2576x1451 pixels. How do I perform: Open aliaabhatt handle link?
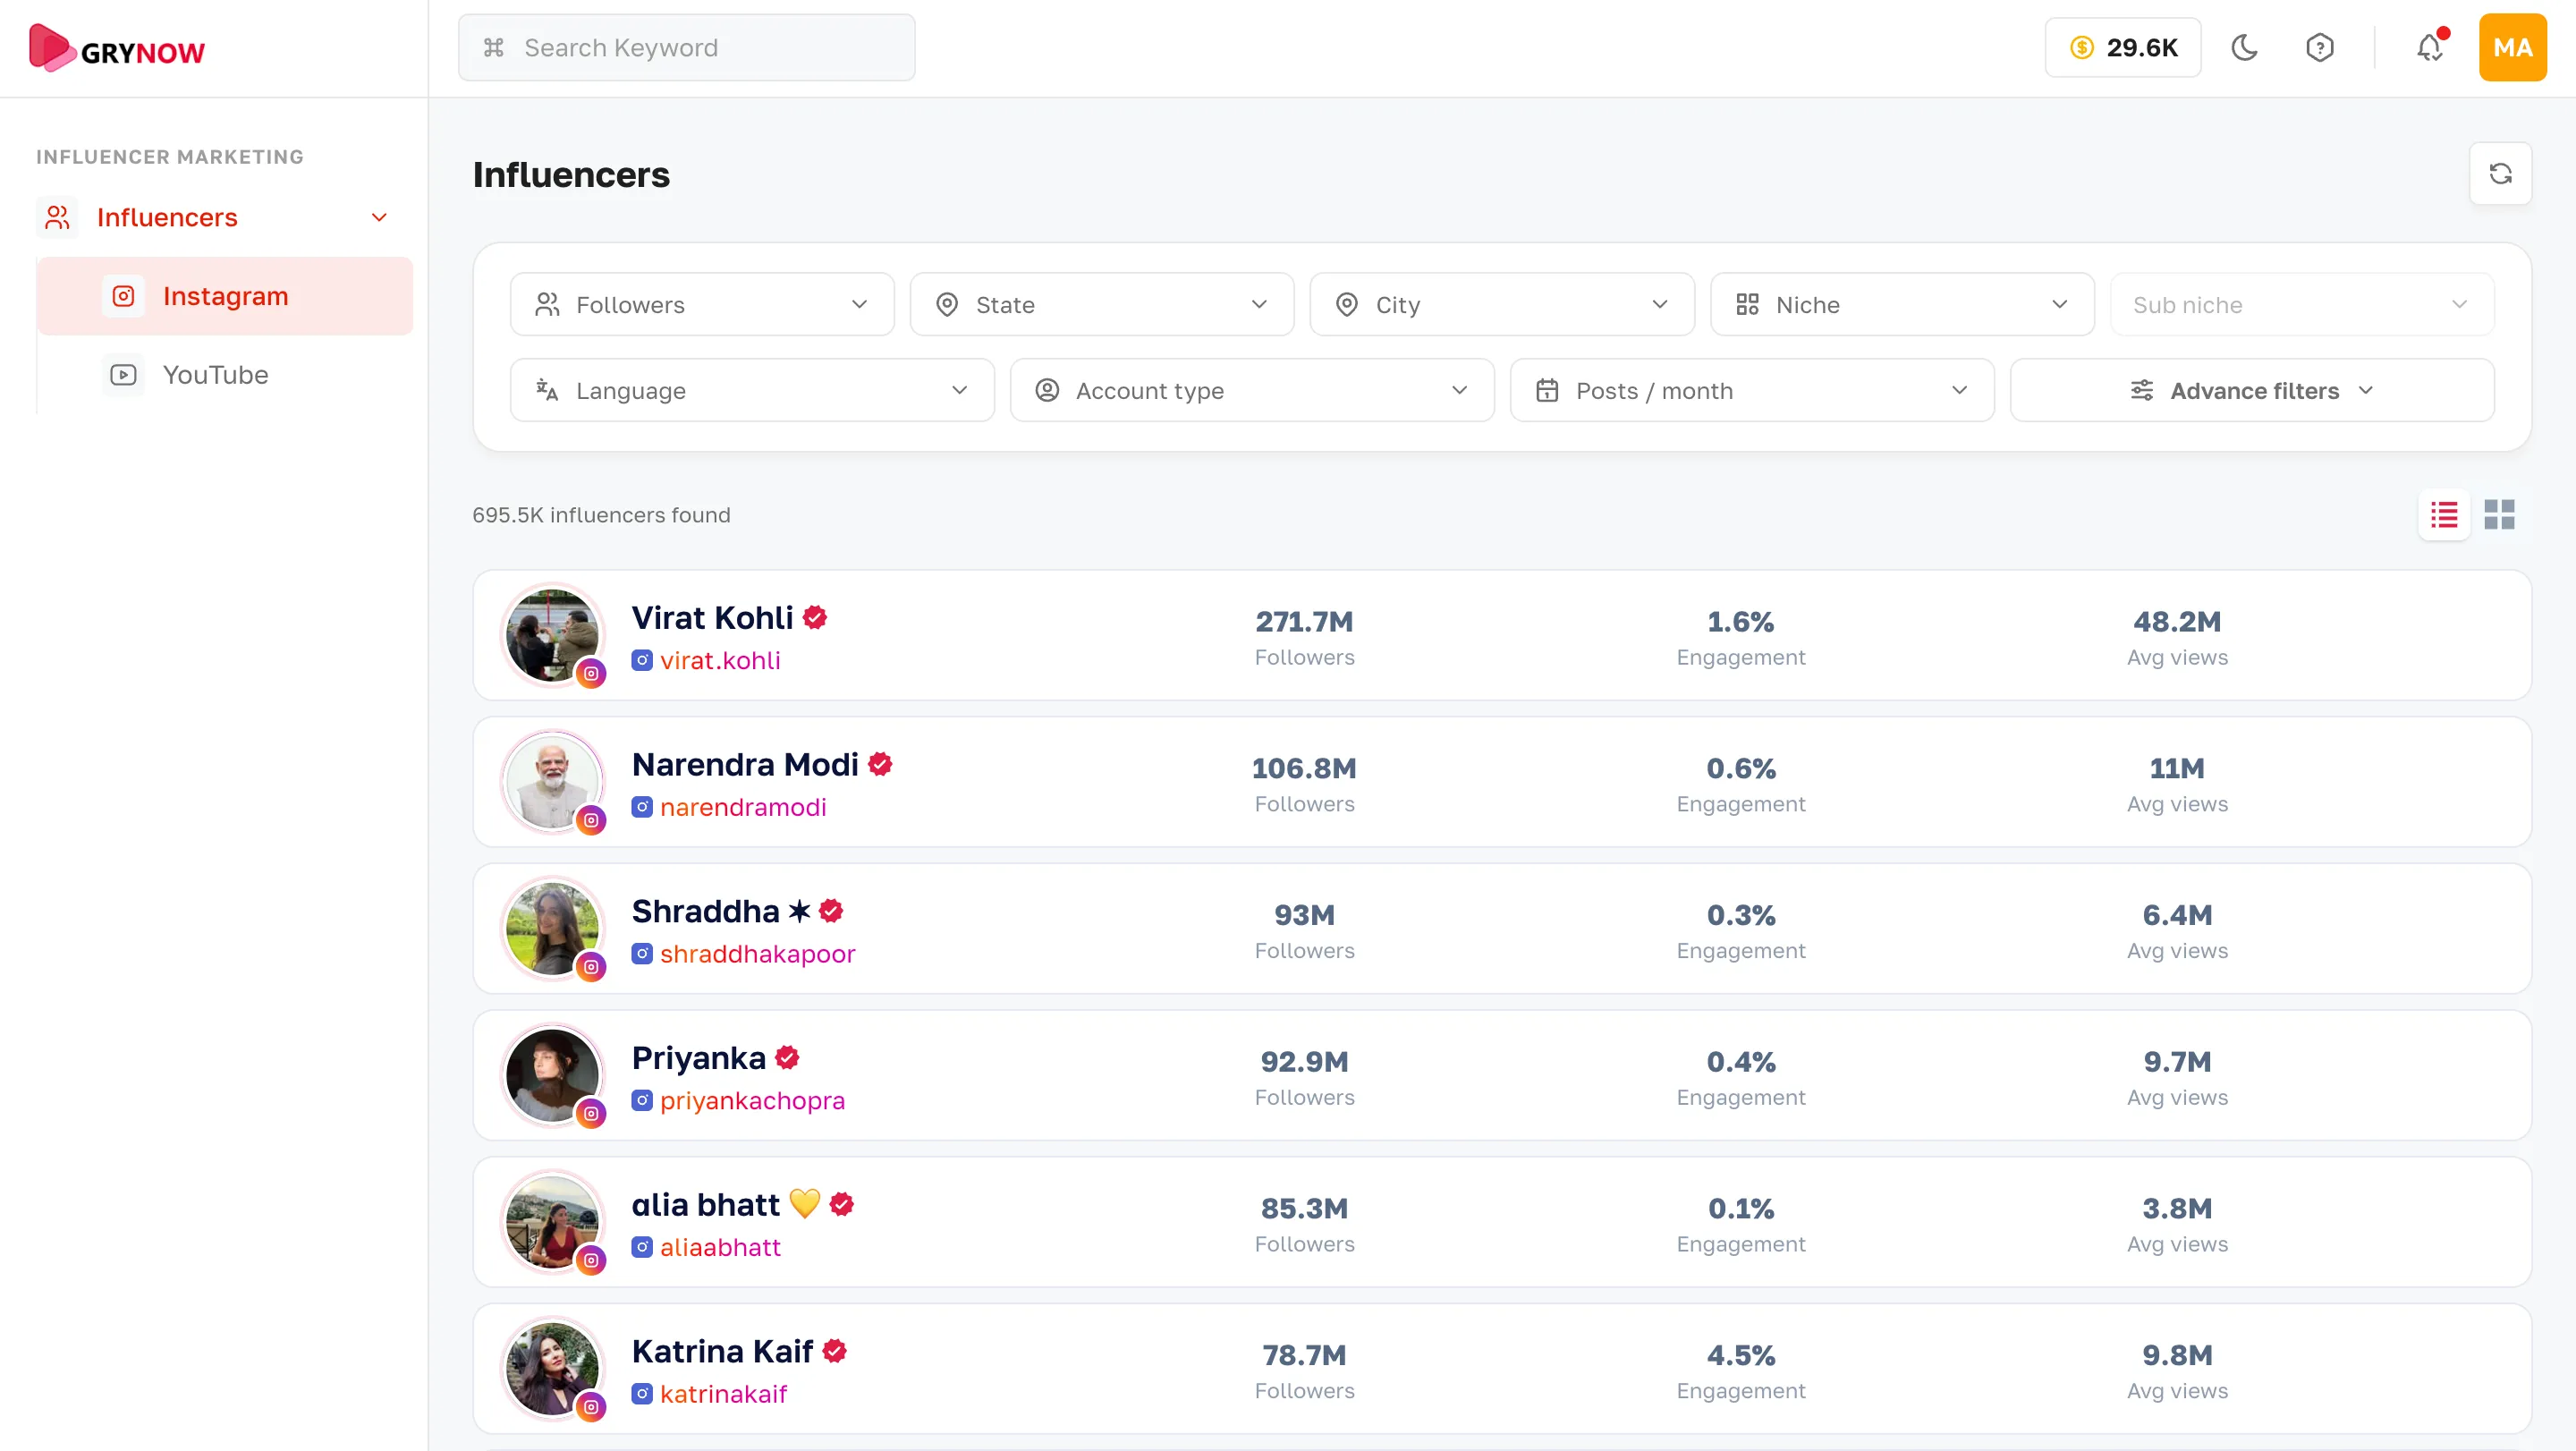[x=720, y=1247]
